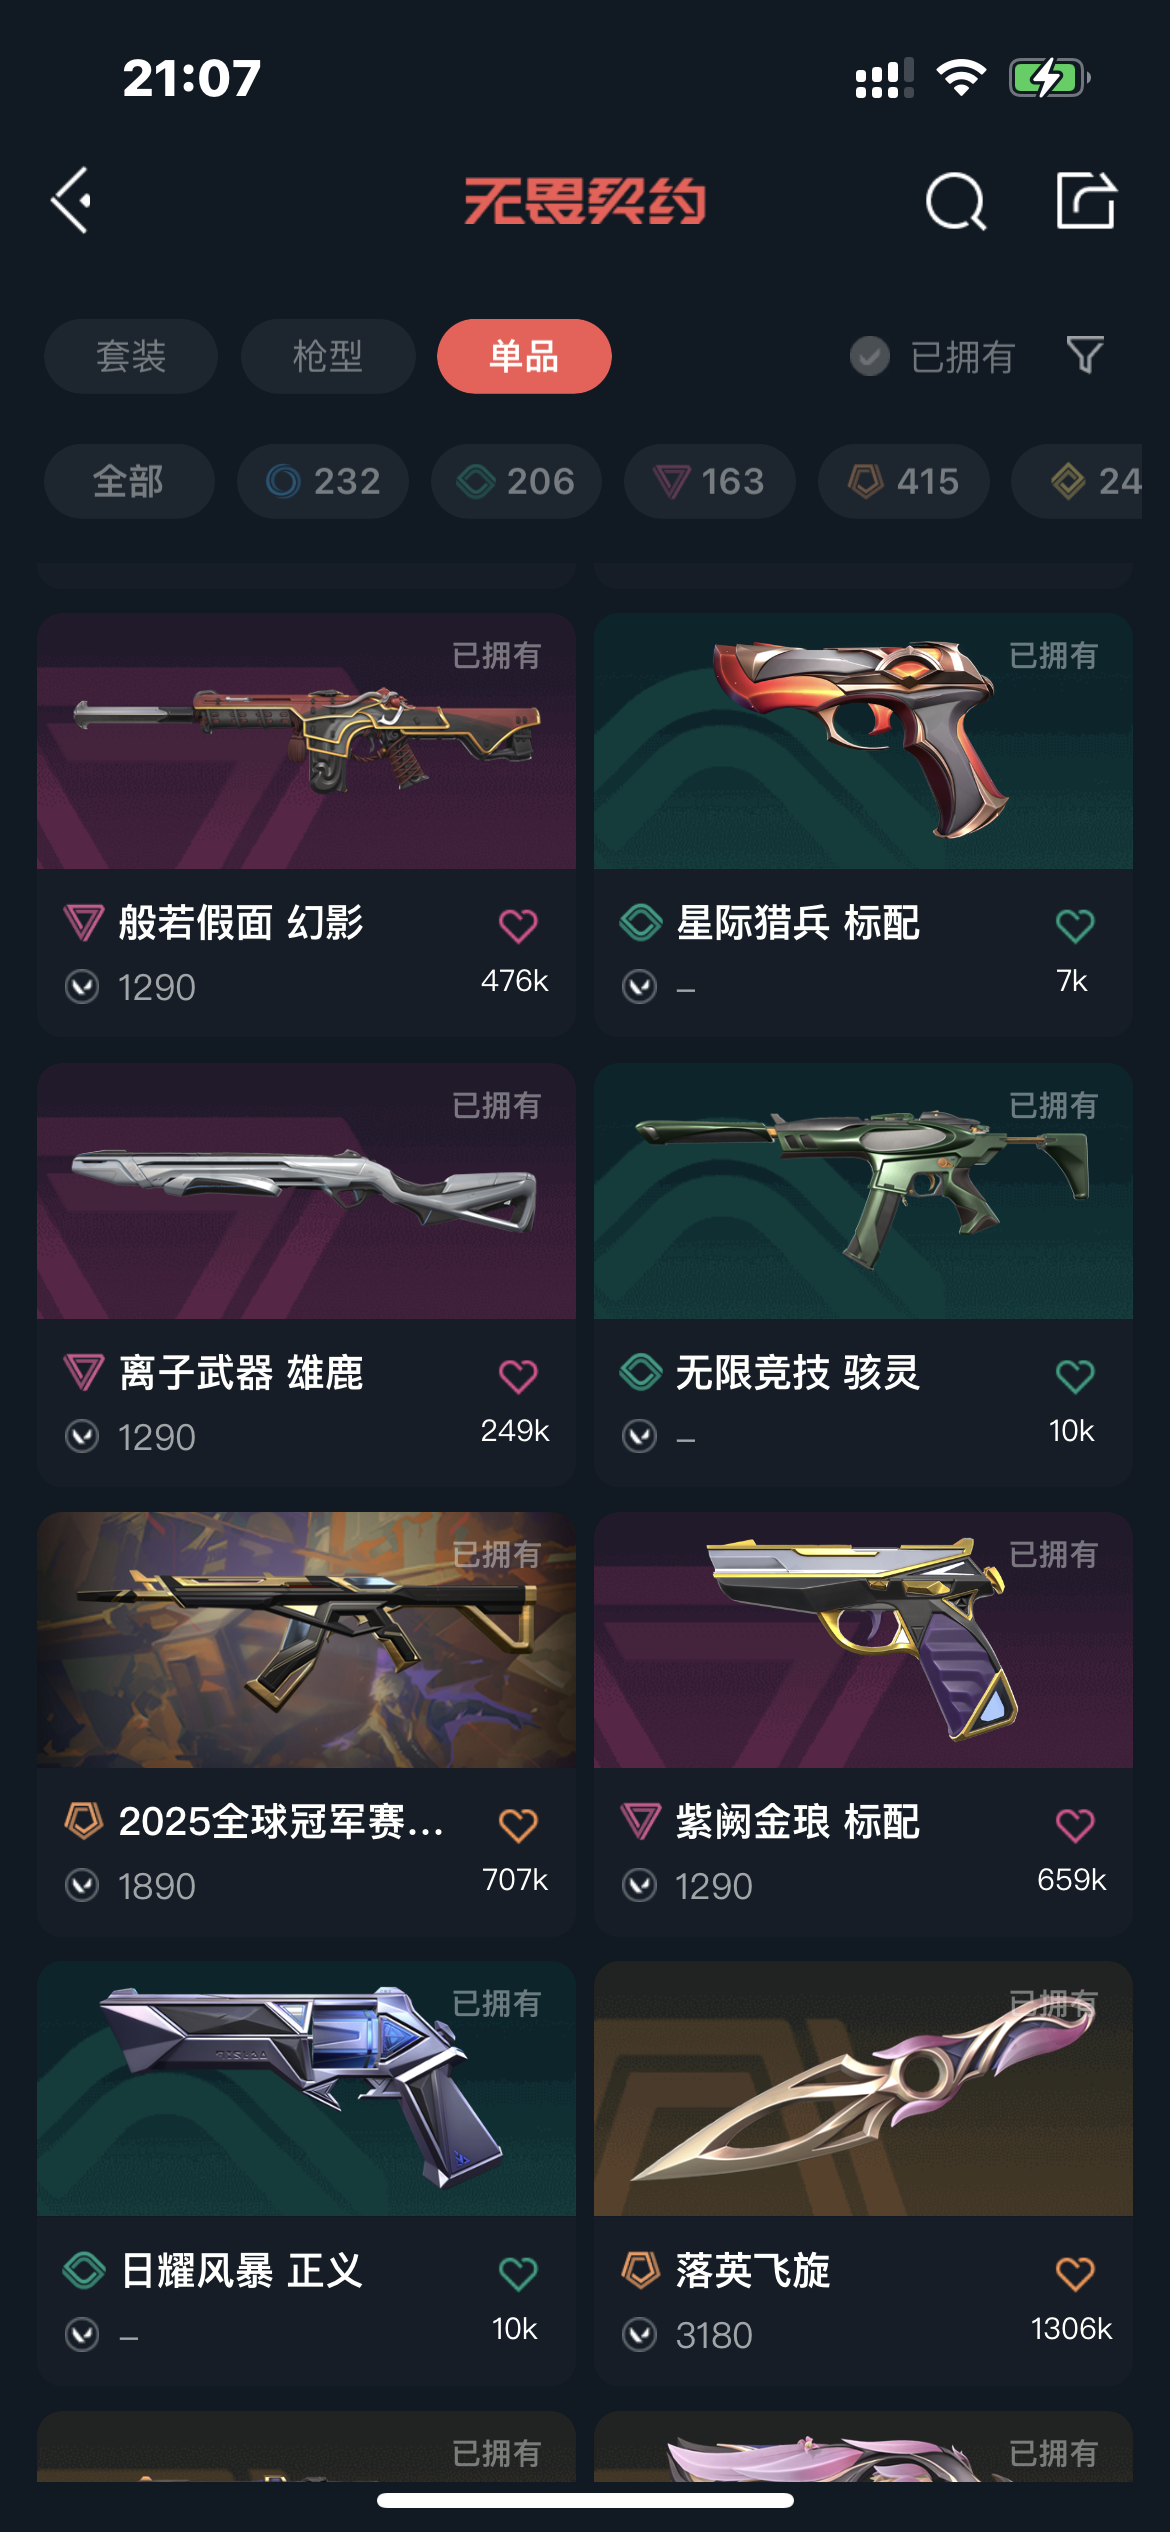The image size is (1170, 2532).
Task: Switch to the 枪型 tab
Action: [328, 356]
